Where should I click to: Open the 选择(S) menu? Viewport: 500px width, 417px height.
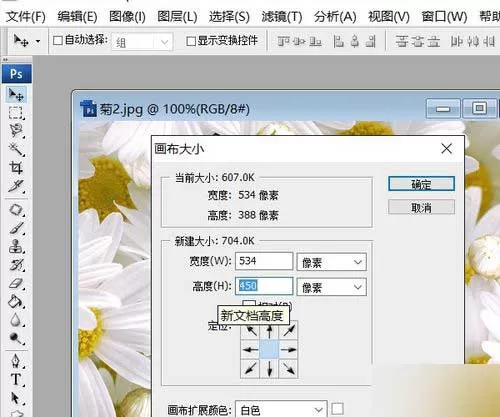(x=229, y=16)
